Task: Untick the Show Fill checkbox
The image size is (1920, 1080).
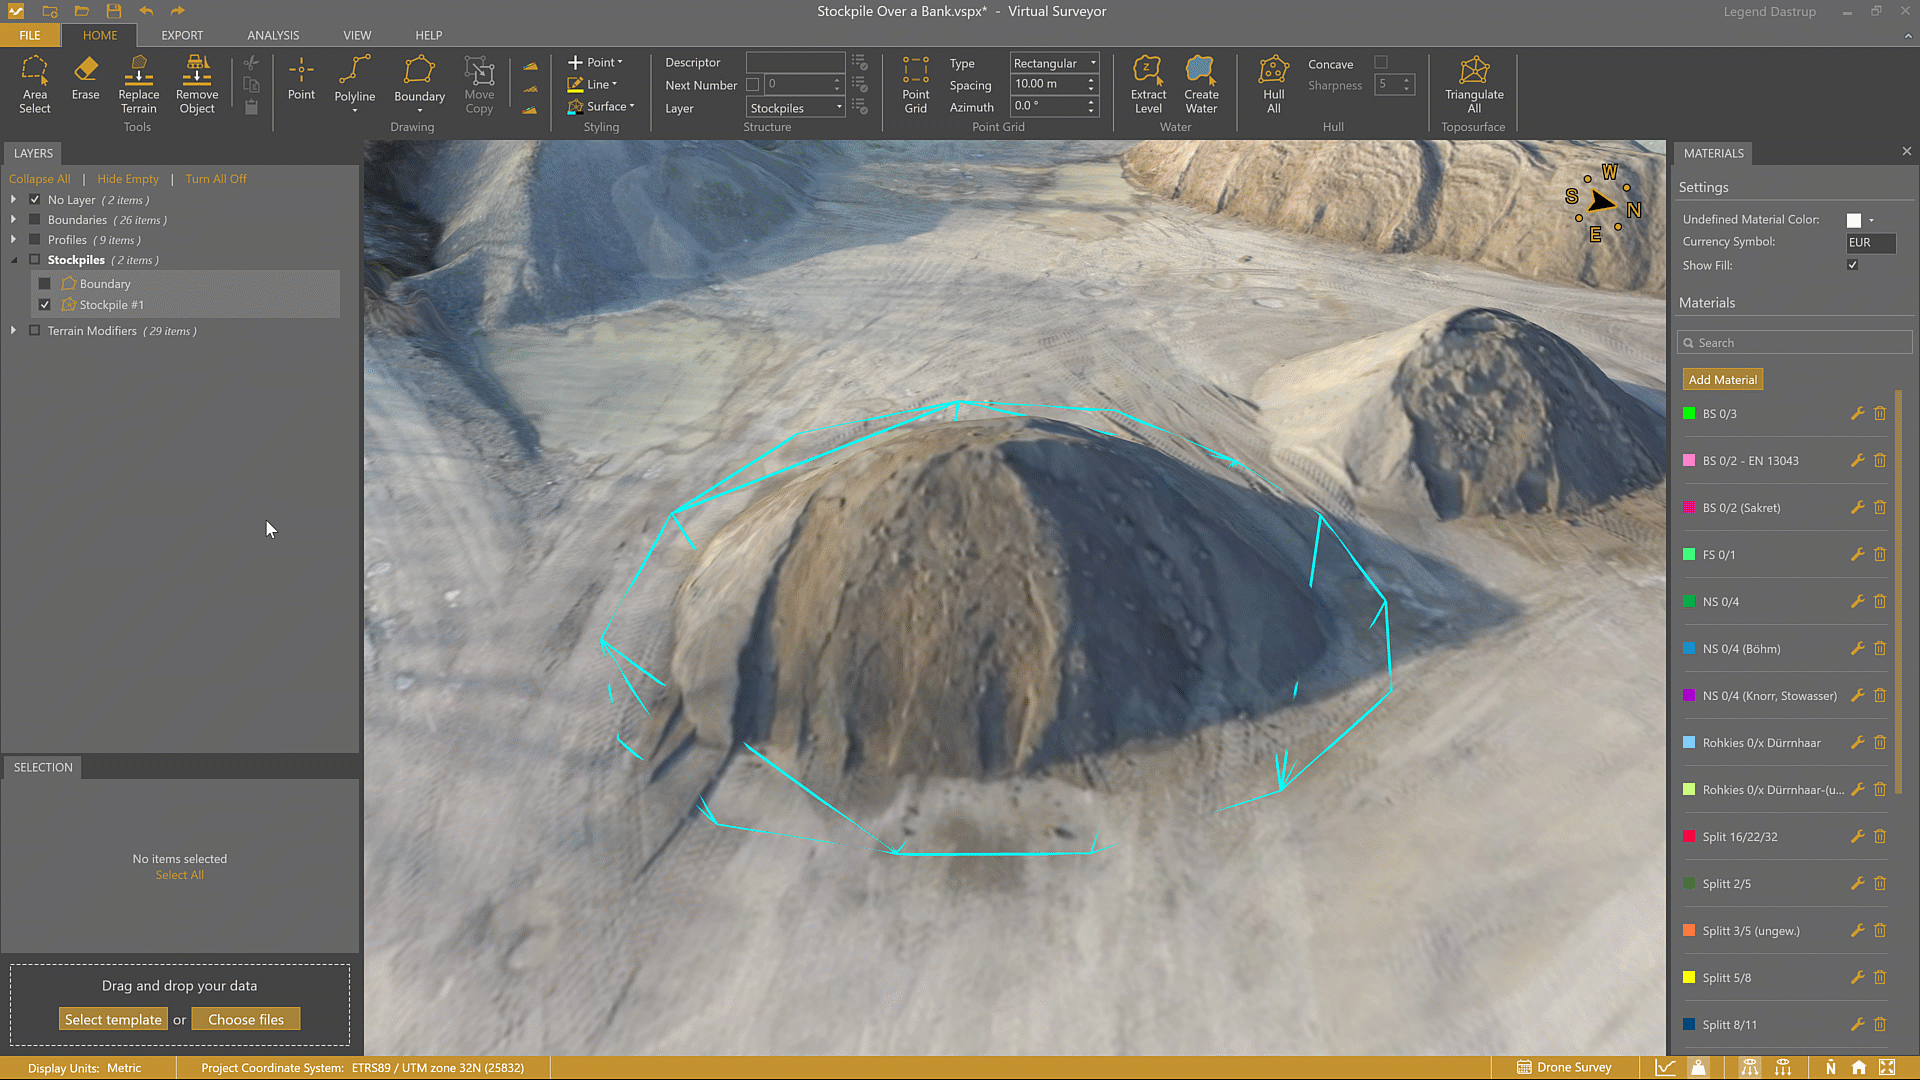Action: click(x=1853, y=265)
